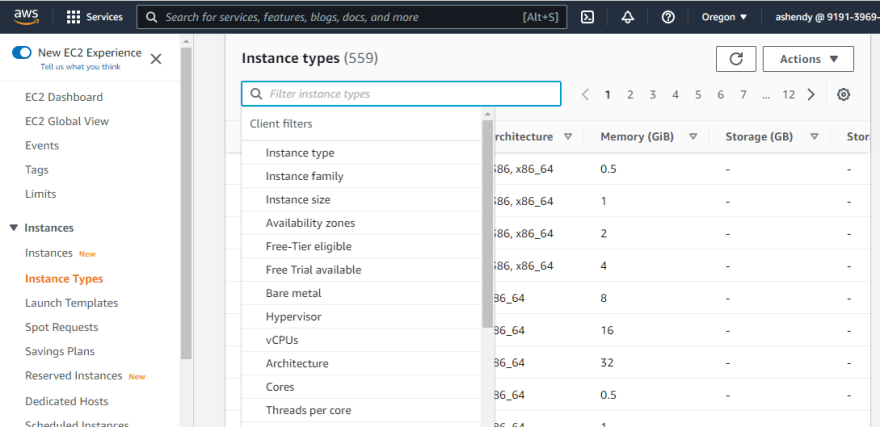
Task: Toggle the New EC2 Experience switch
Action: pyautogui.click(x=22, y=53)
